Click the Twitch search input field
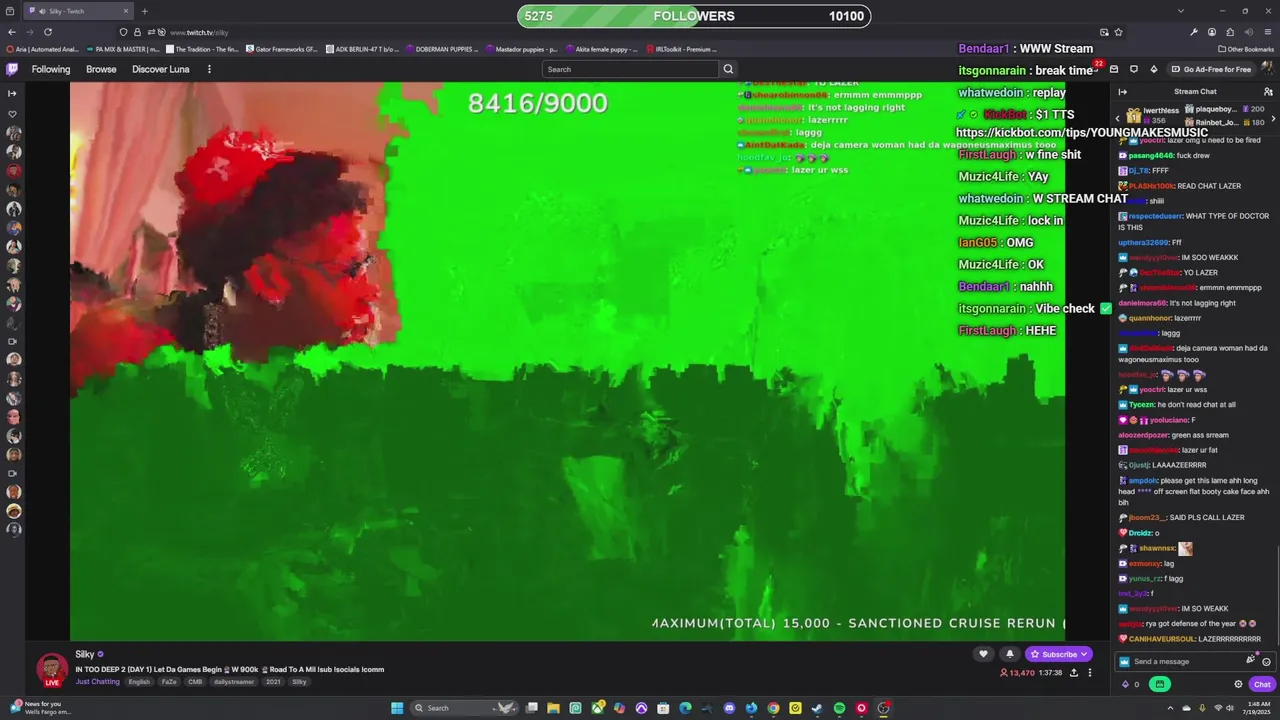This screenshot has width=1280, height=720. coord(630,69)
